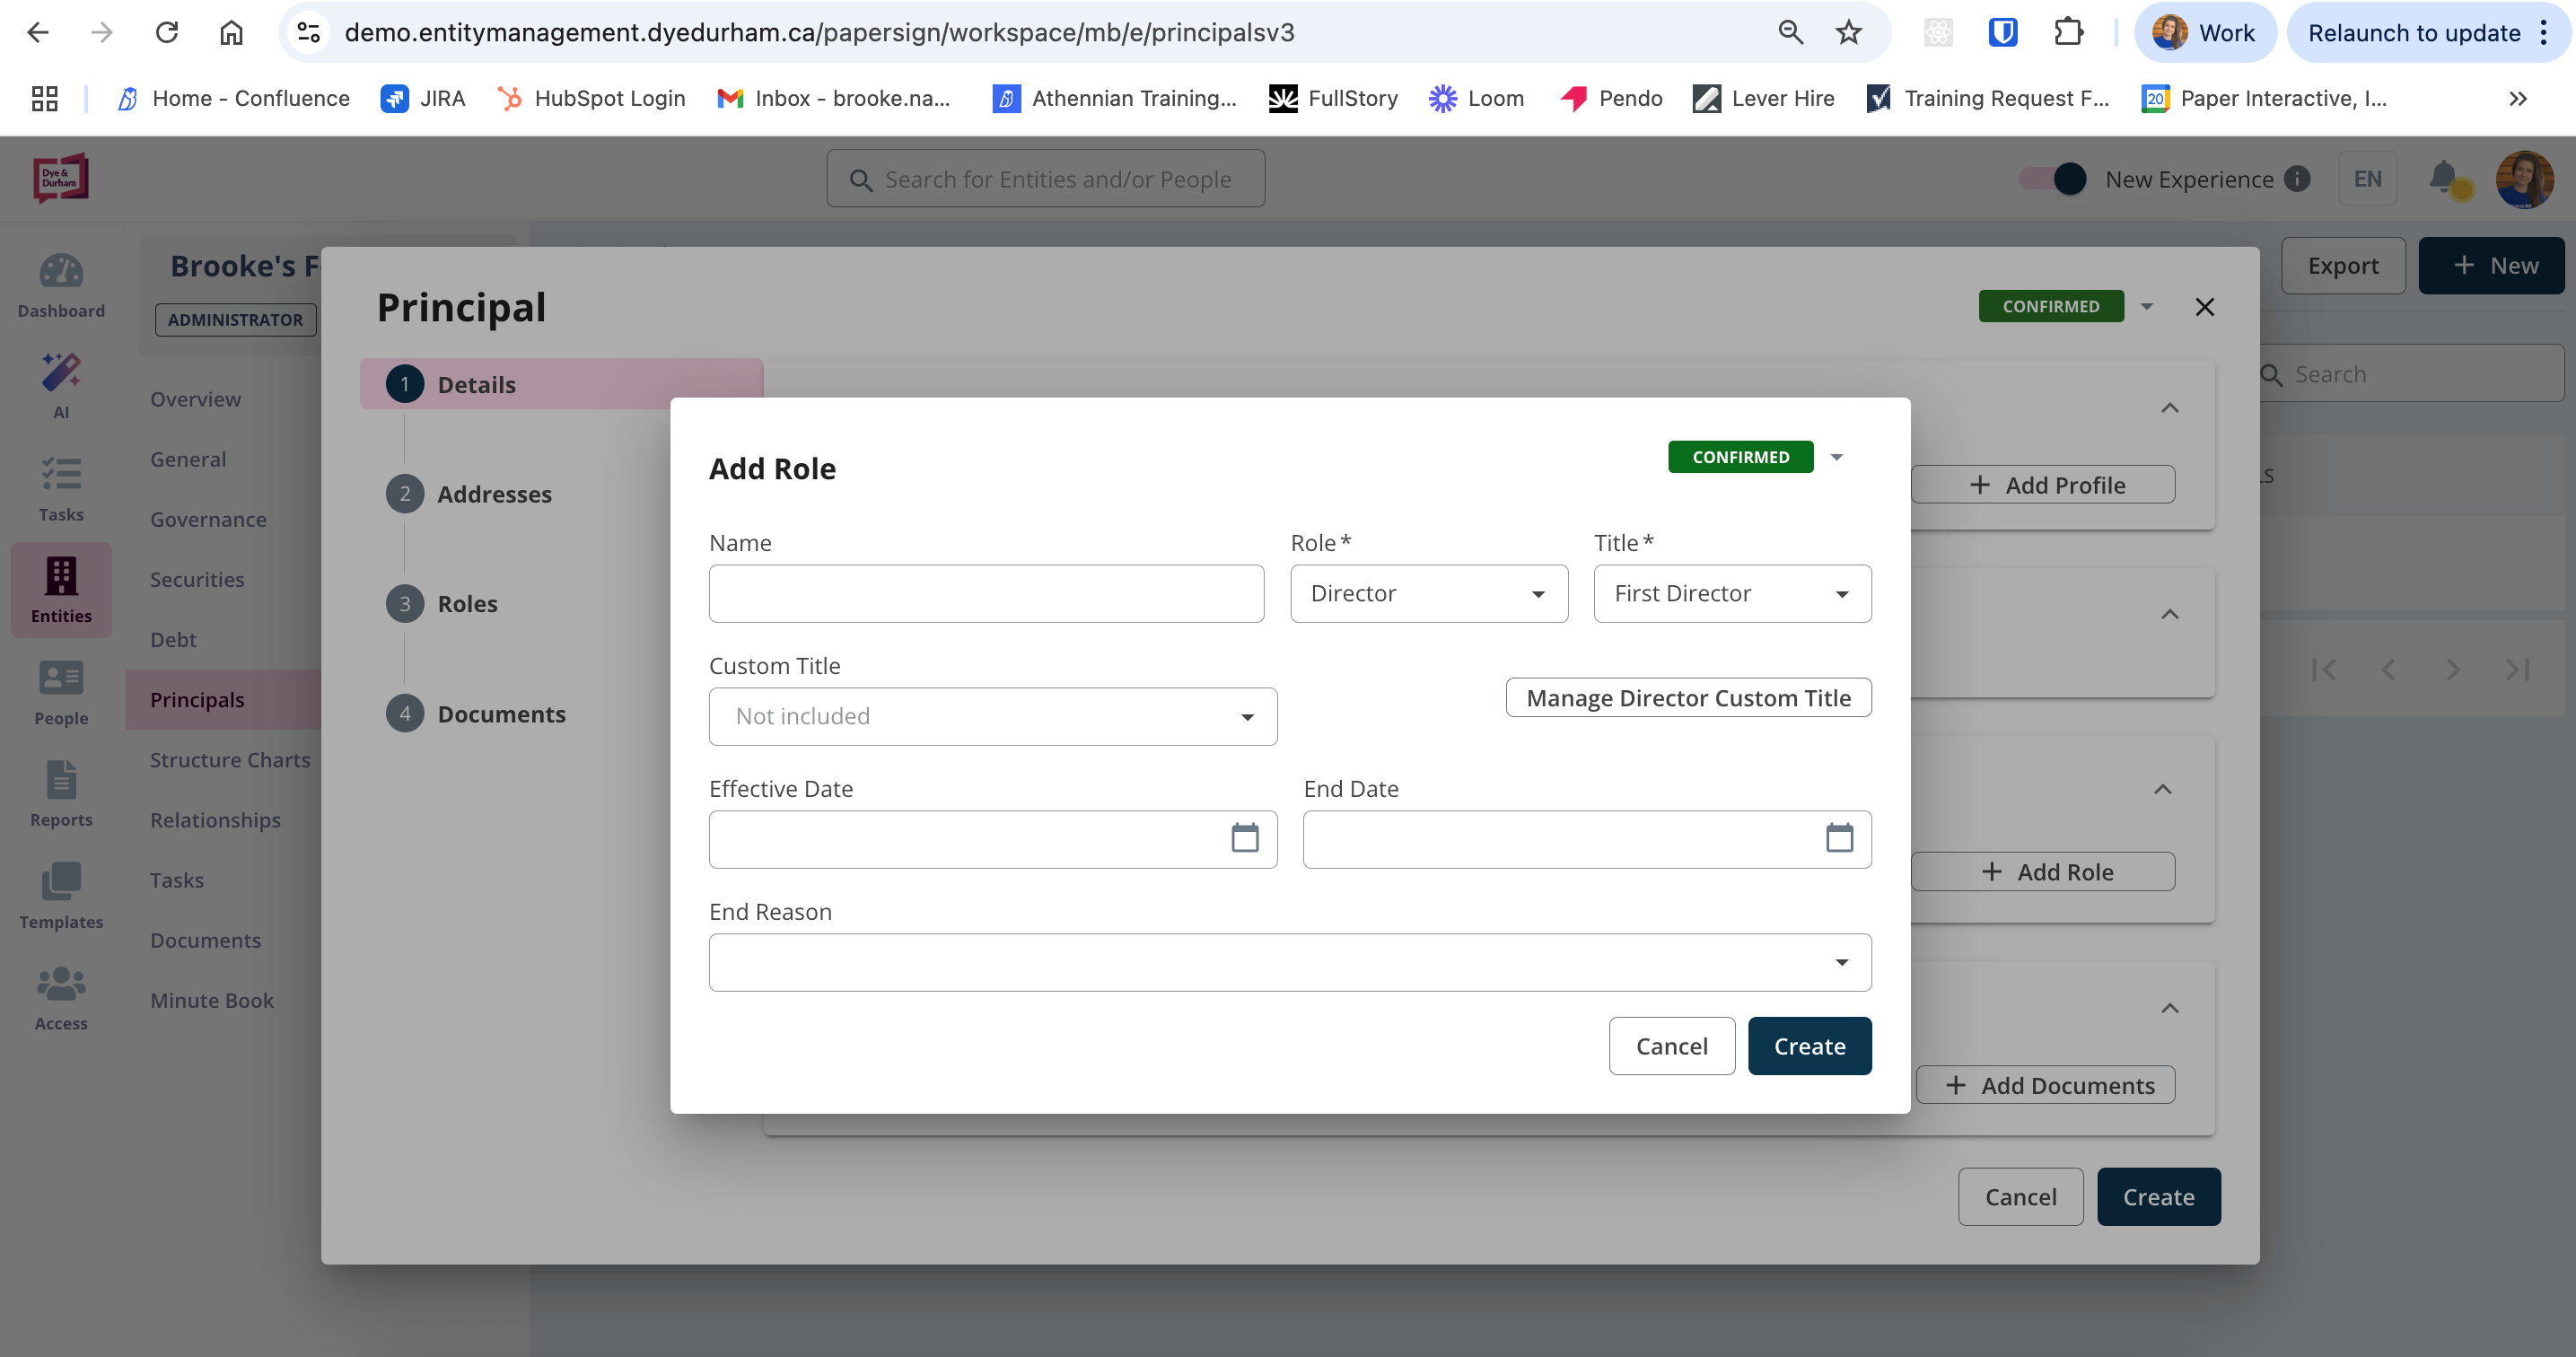Screen dimensions: 2576x1357
Task: Open the JIRA bookmark
Action: click(x=423, y=98)
